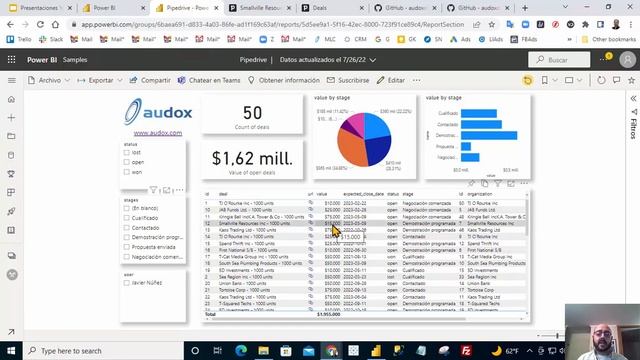Check the lost status checkbox

click(x=127, y=152)
